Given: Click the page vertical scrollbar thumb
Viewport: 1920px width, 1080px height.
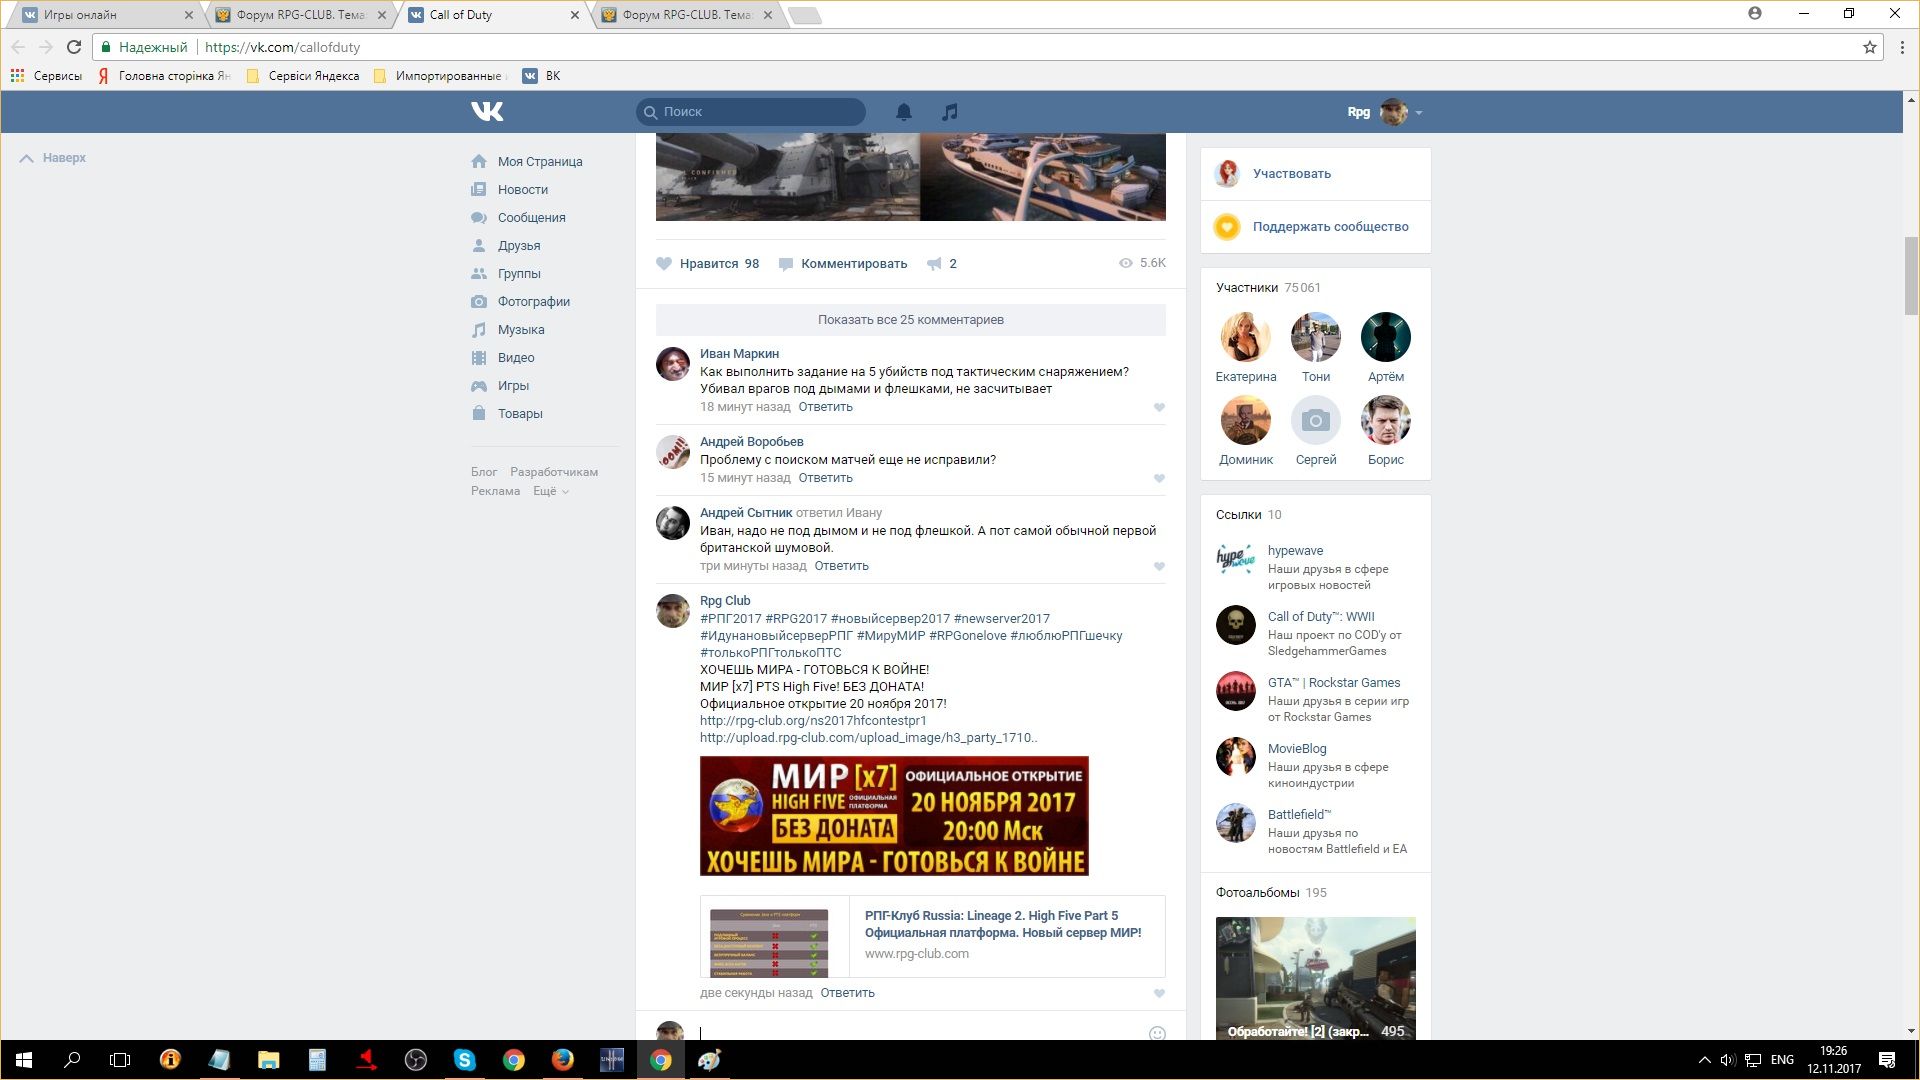Looking at the screenshot, I should (x=1911, y=275).
